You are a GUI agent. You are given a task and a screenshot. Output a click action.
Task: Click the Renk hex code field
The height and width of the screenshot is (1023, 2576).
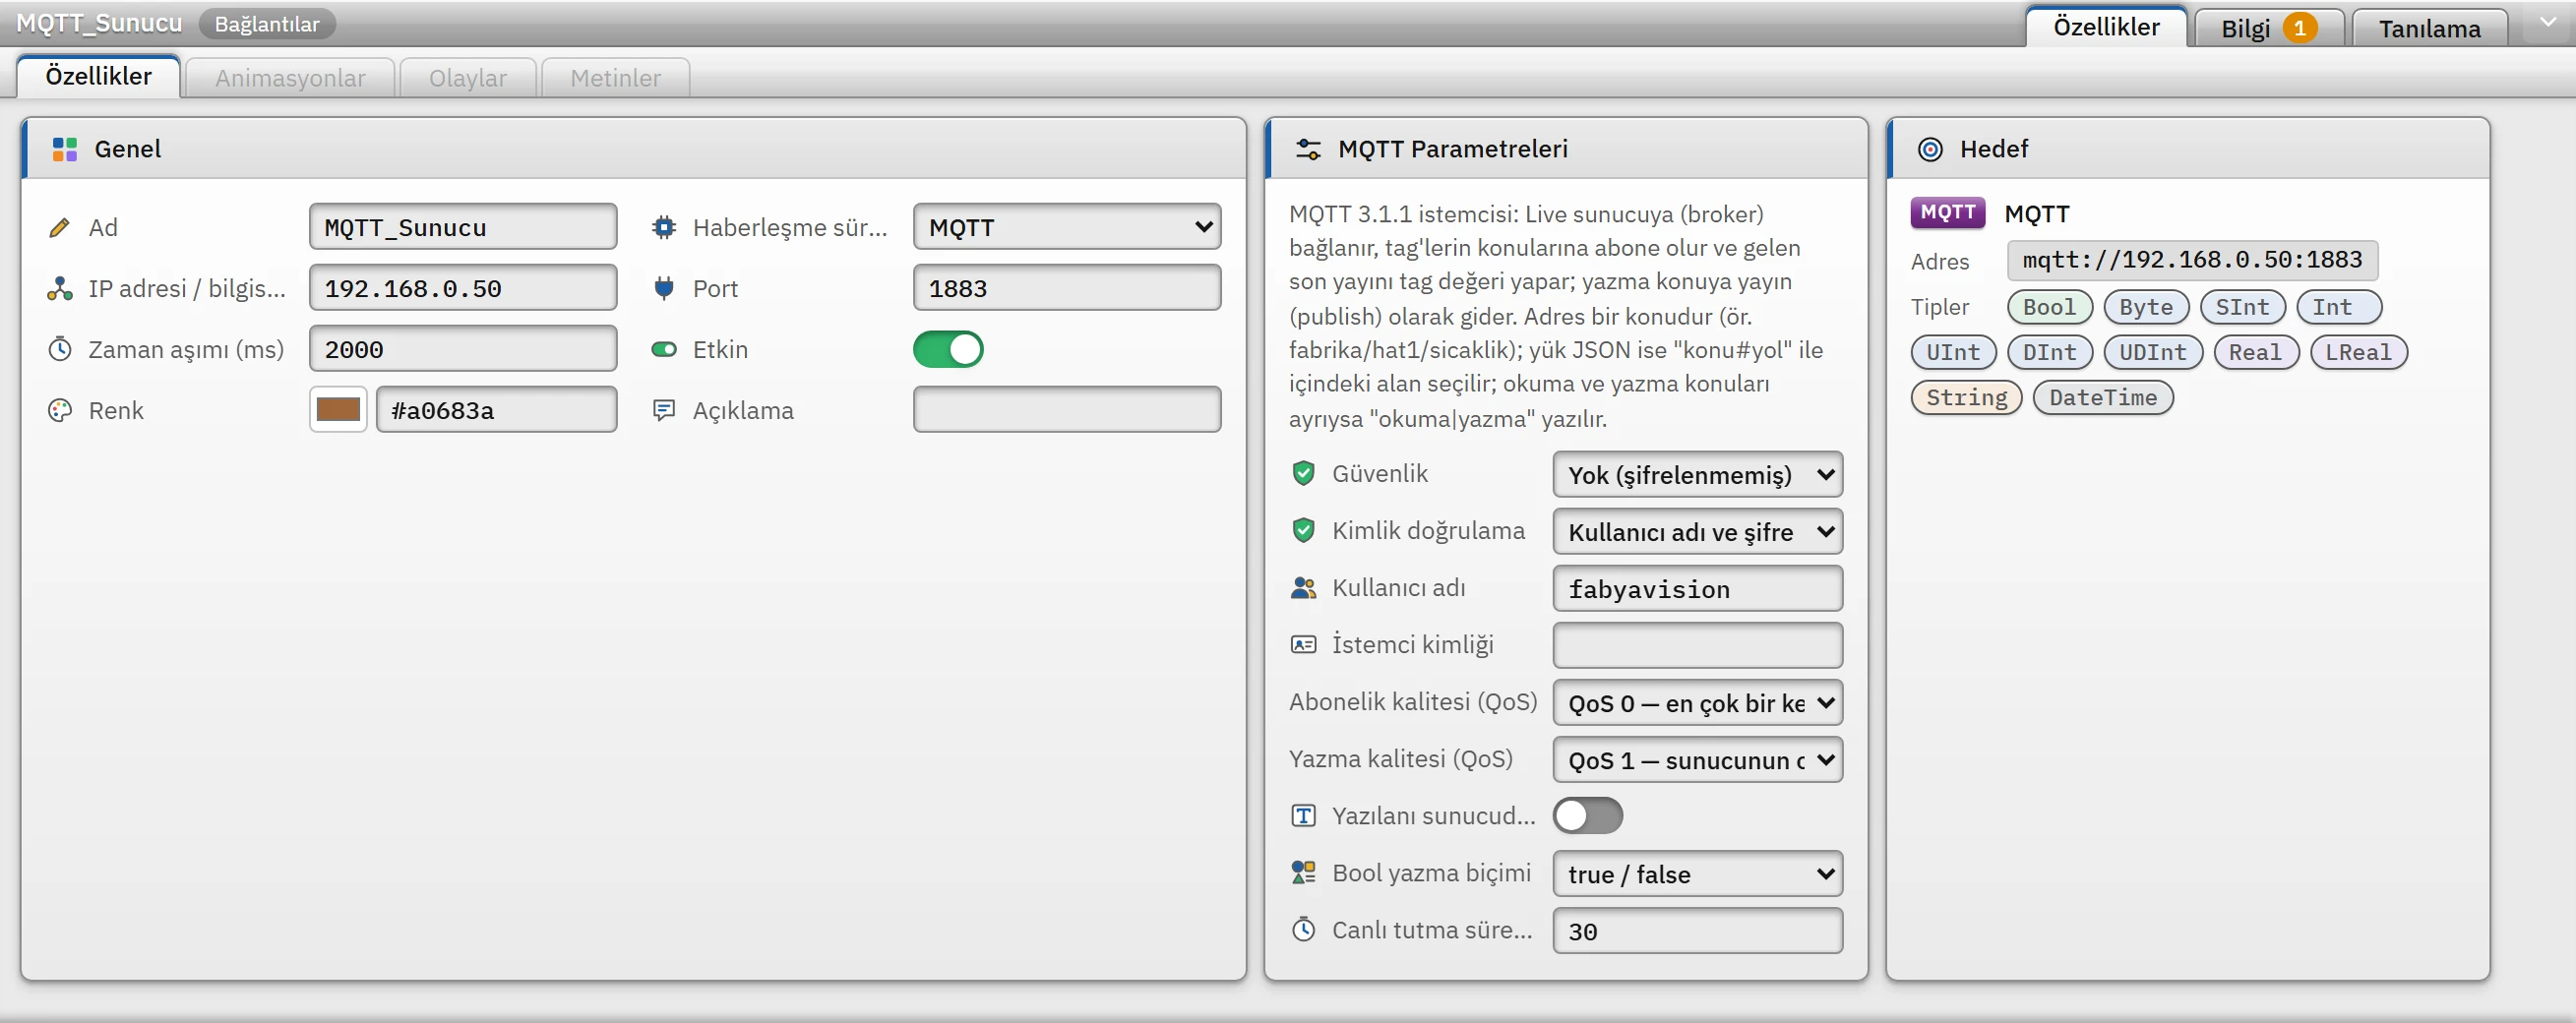coord(496,410)
